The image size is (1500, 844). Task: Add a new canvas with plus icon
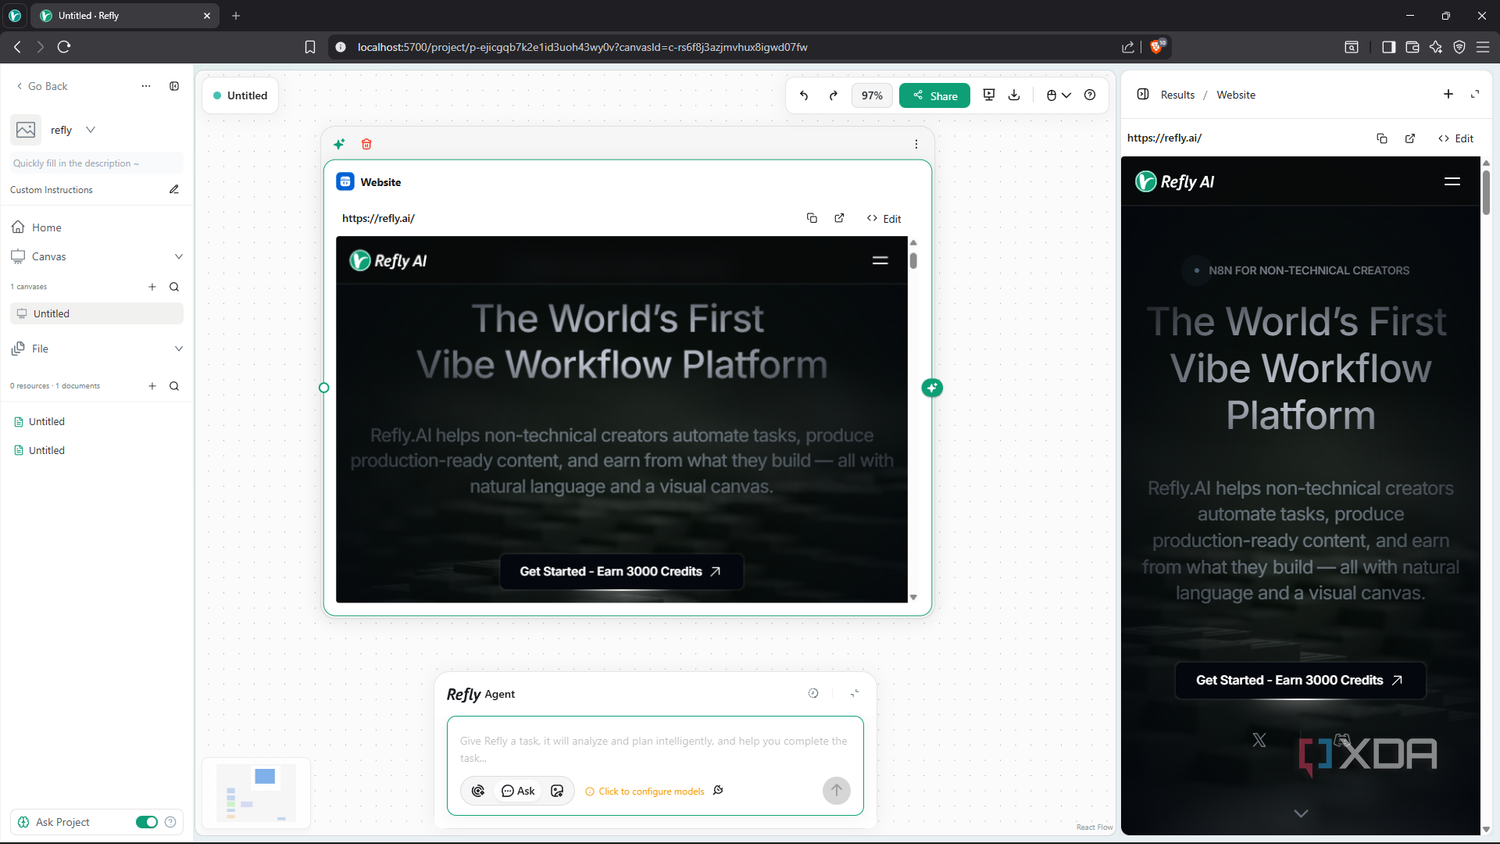(x=152, y=287)
